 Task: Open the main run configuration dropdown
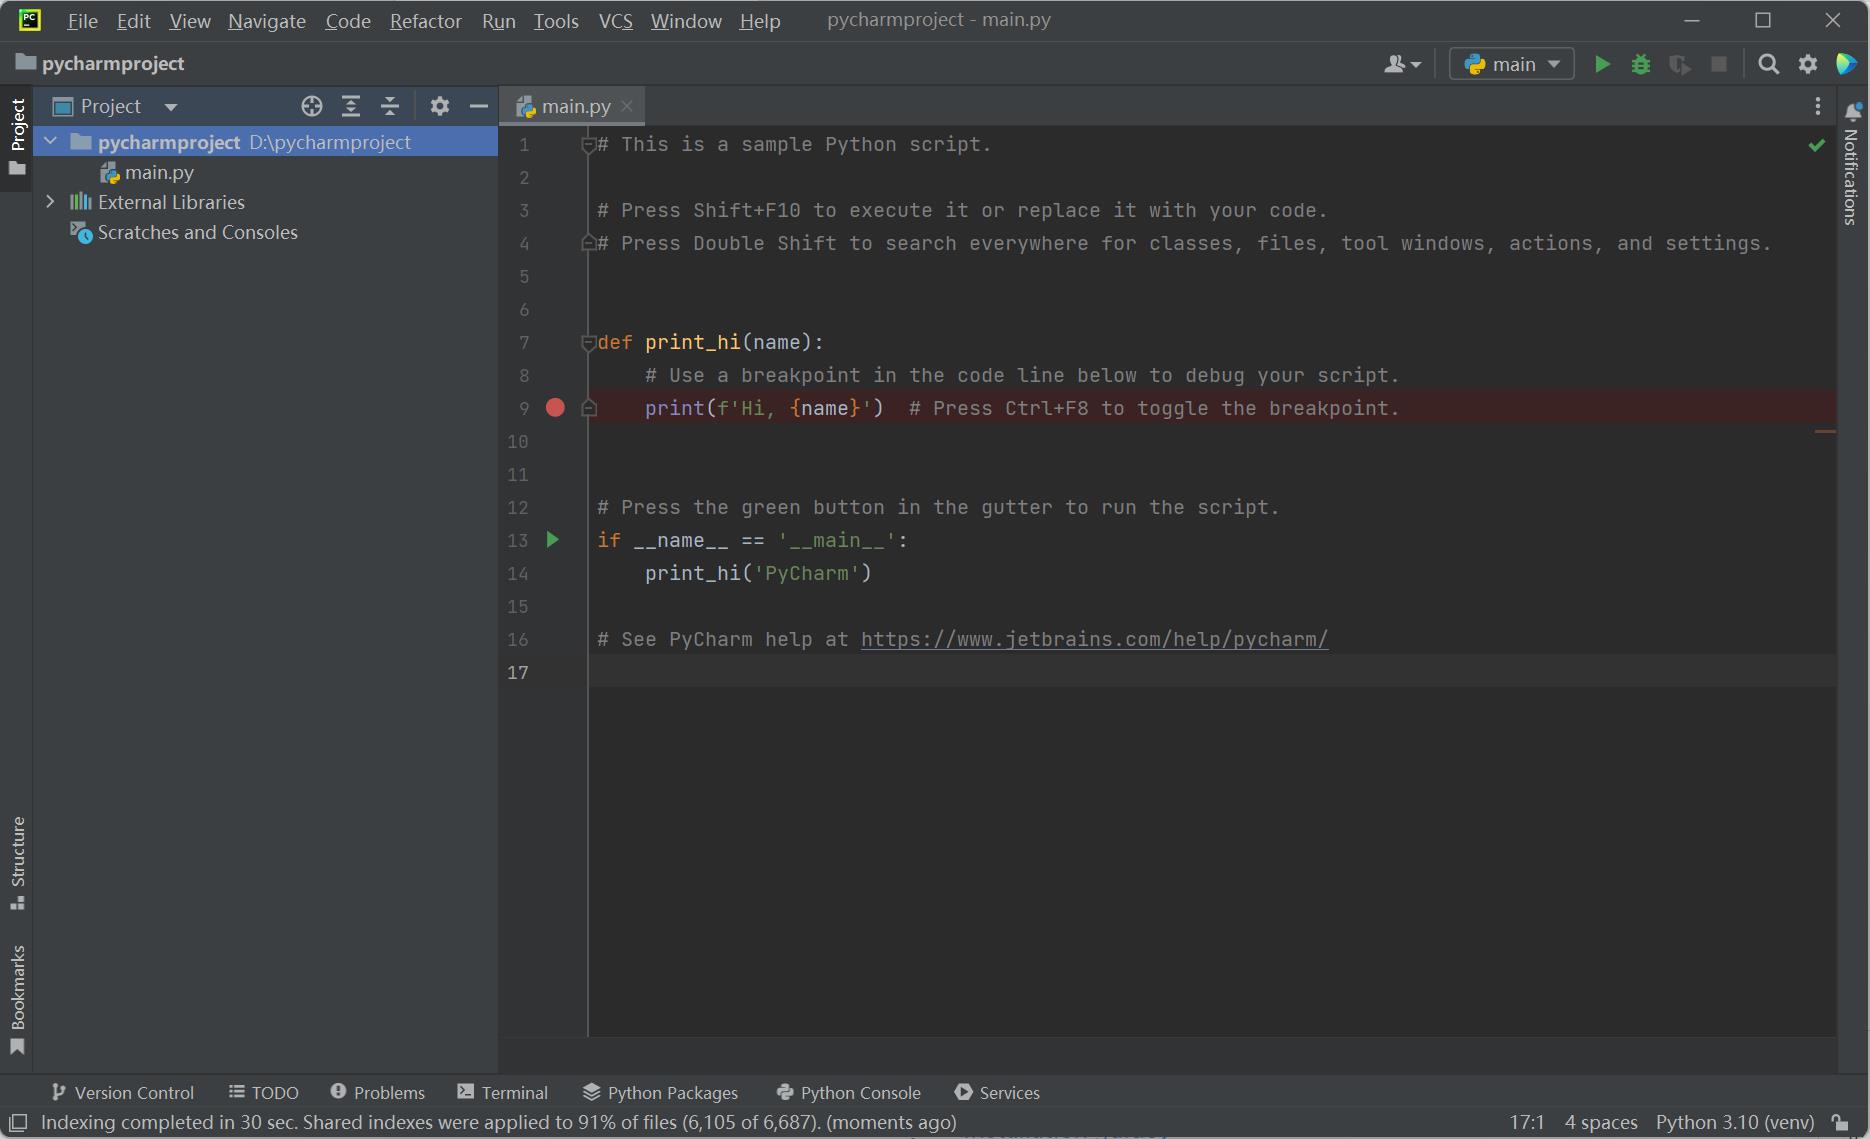tap(1511, 64)
